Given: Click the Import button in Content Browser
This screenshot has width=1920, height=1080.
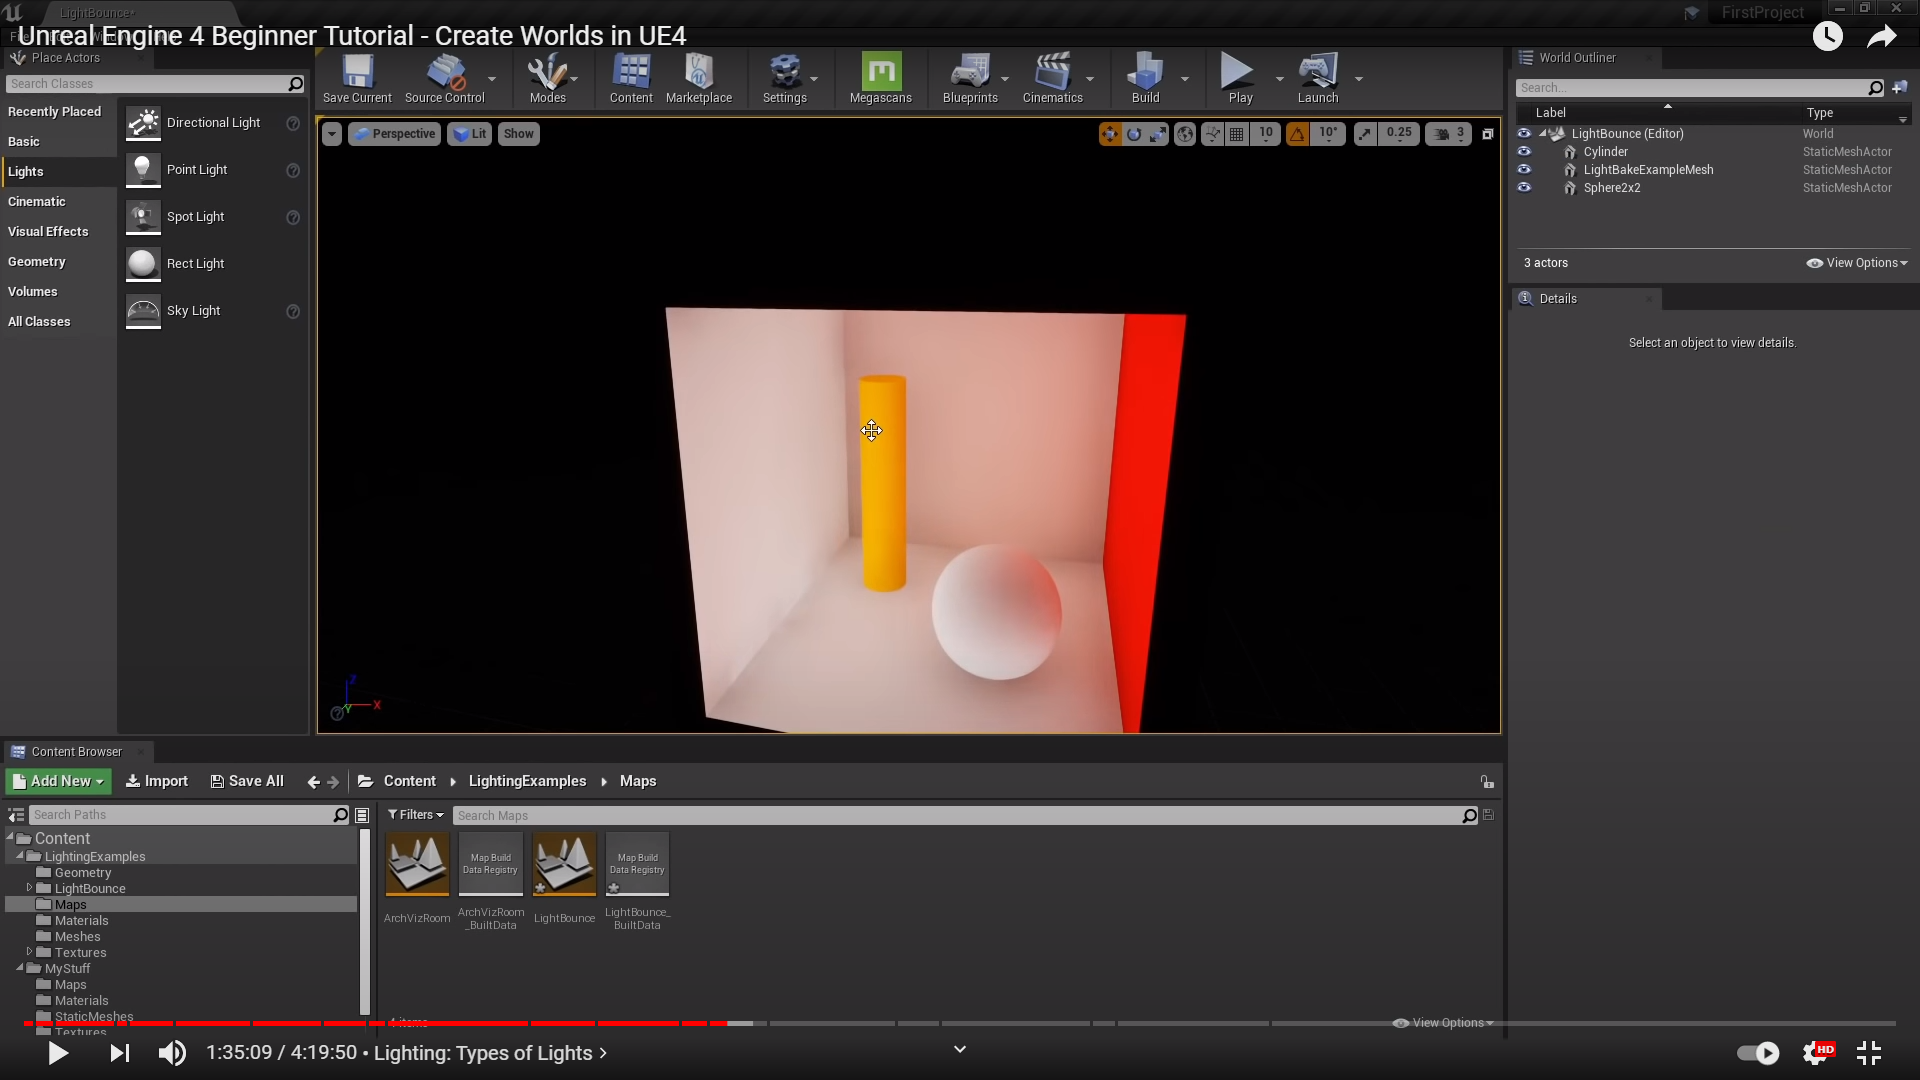Looking at the screenshot, I should (156, 781).
